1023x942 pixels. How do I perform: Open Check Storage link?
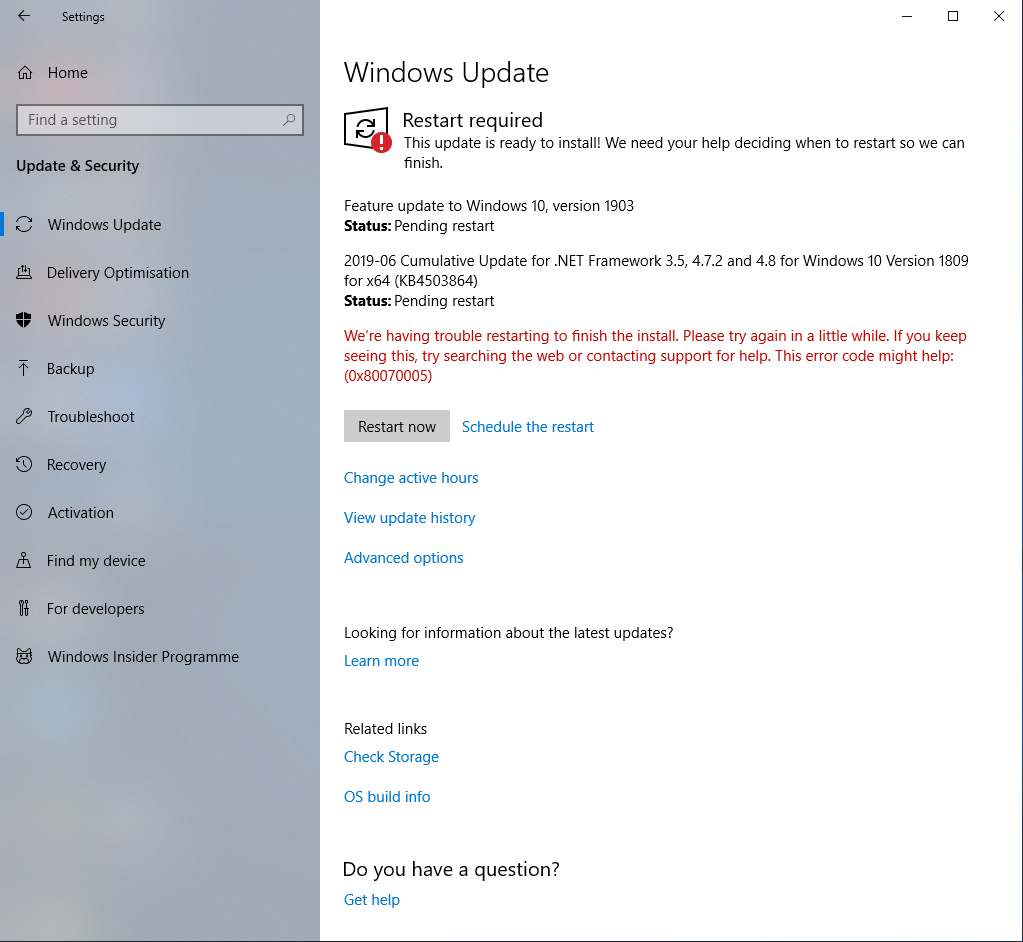[x=391, y=757]
